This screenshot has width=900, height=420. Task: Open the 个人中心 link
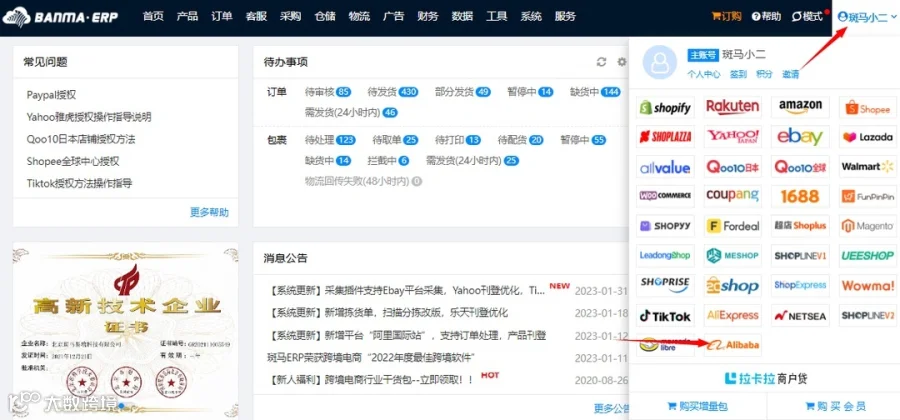[x=704, y=74]
